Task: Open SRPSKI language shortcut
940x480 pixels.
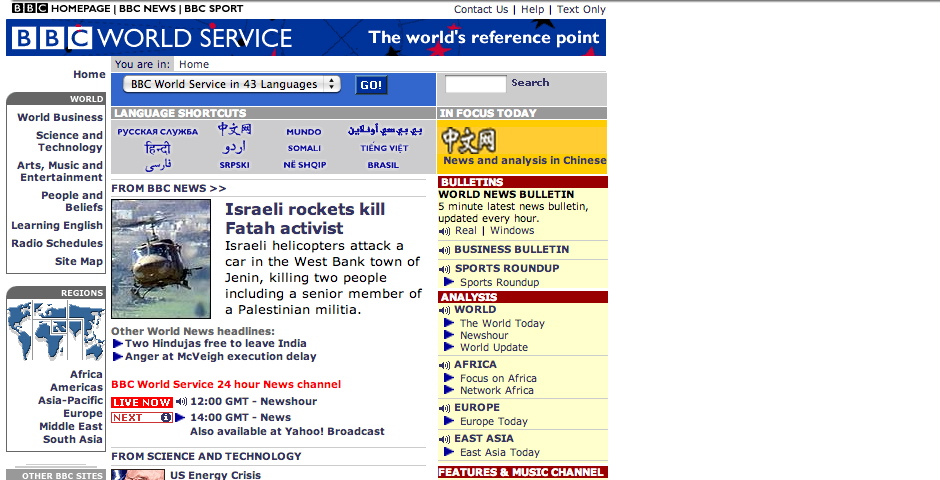Action: 234,165
